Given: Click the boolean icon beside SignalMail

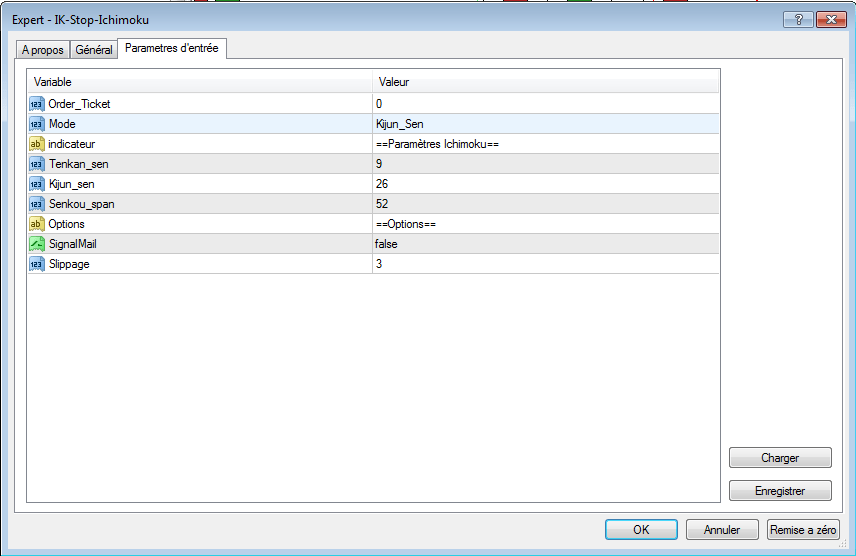Looking at the screenshot, I should point(37,244).
